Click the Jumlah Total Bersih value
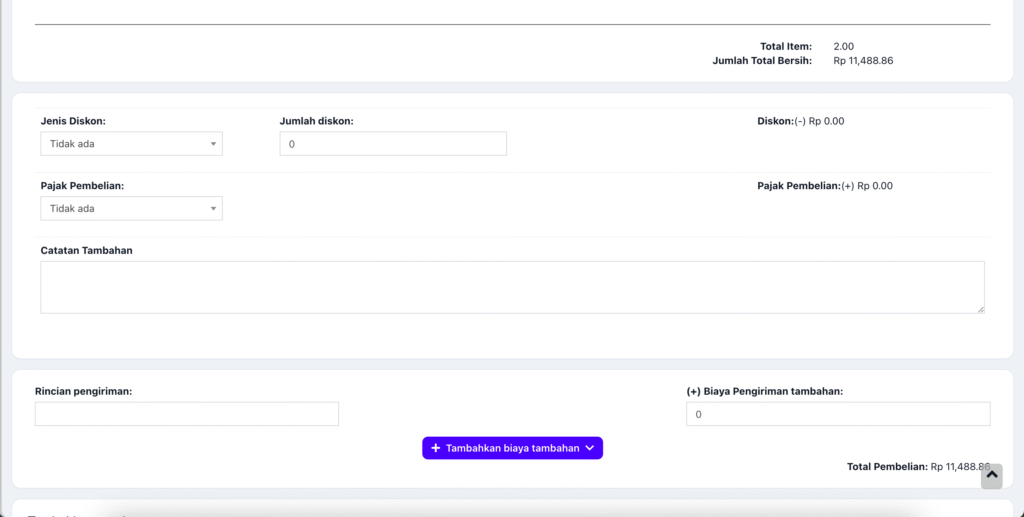1024x517 pixels. 862,61
